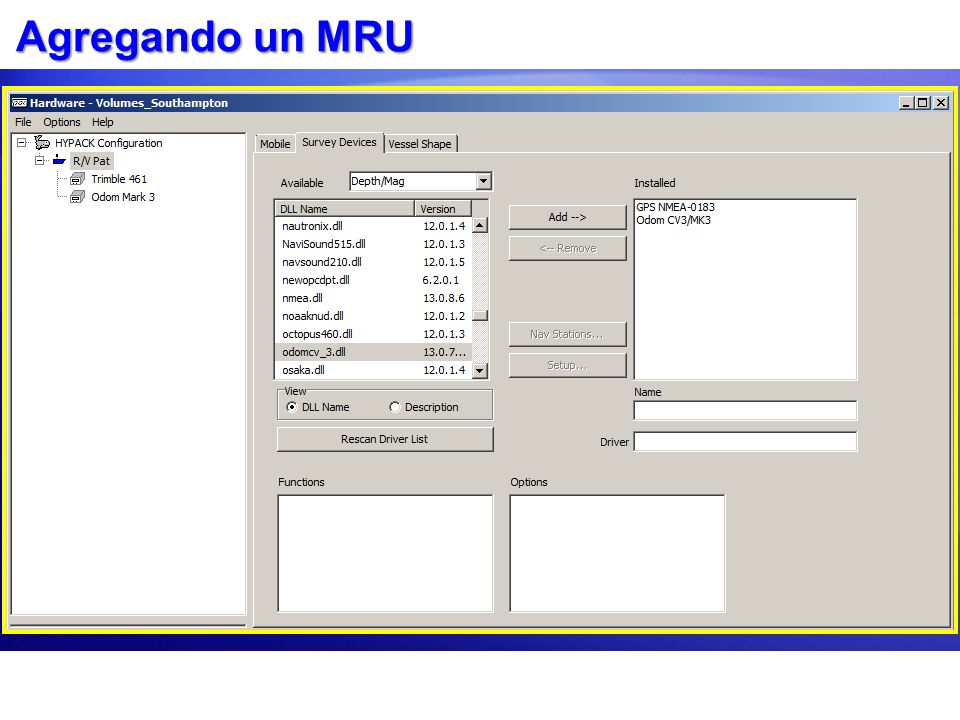This screenshot has width=960, height=720.
Task: Click the R/V Pat vessel icon
Action: [x=59, y=160]
